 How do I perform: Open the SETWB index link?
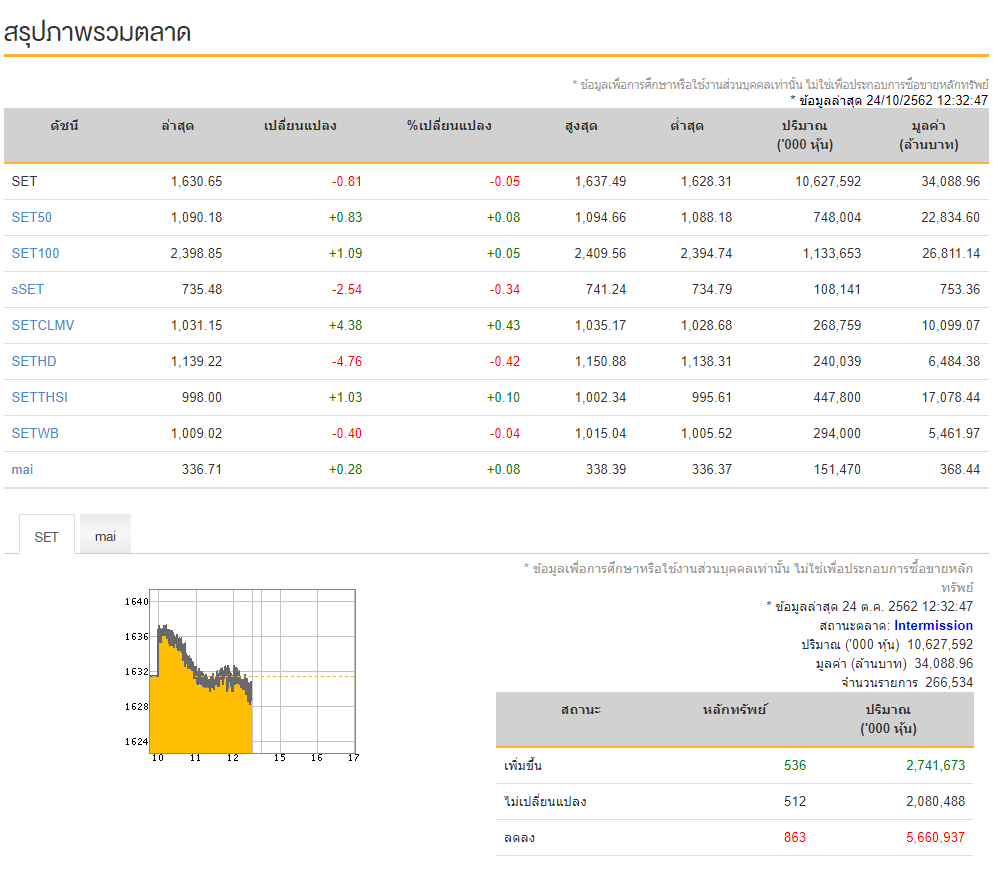(x=35, y=434)
